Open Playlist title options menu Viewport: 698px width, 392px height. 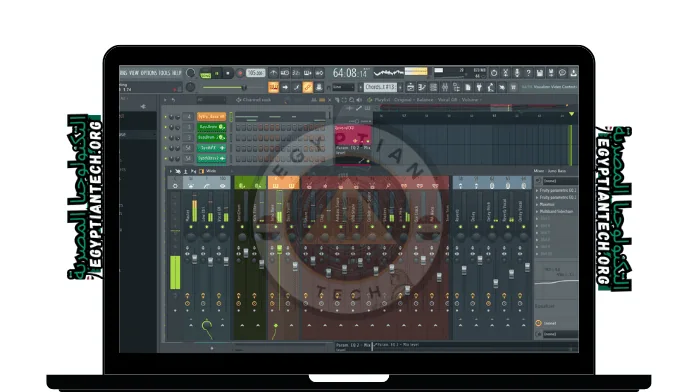369,100
